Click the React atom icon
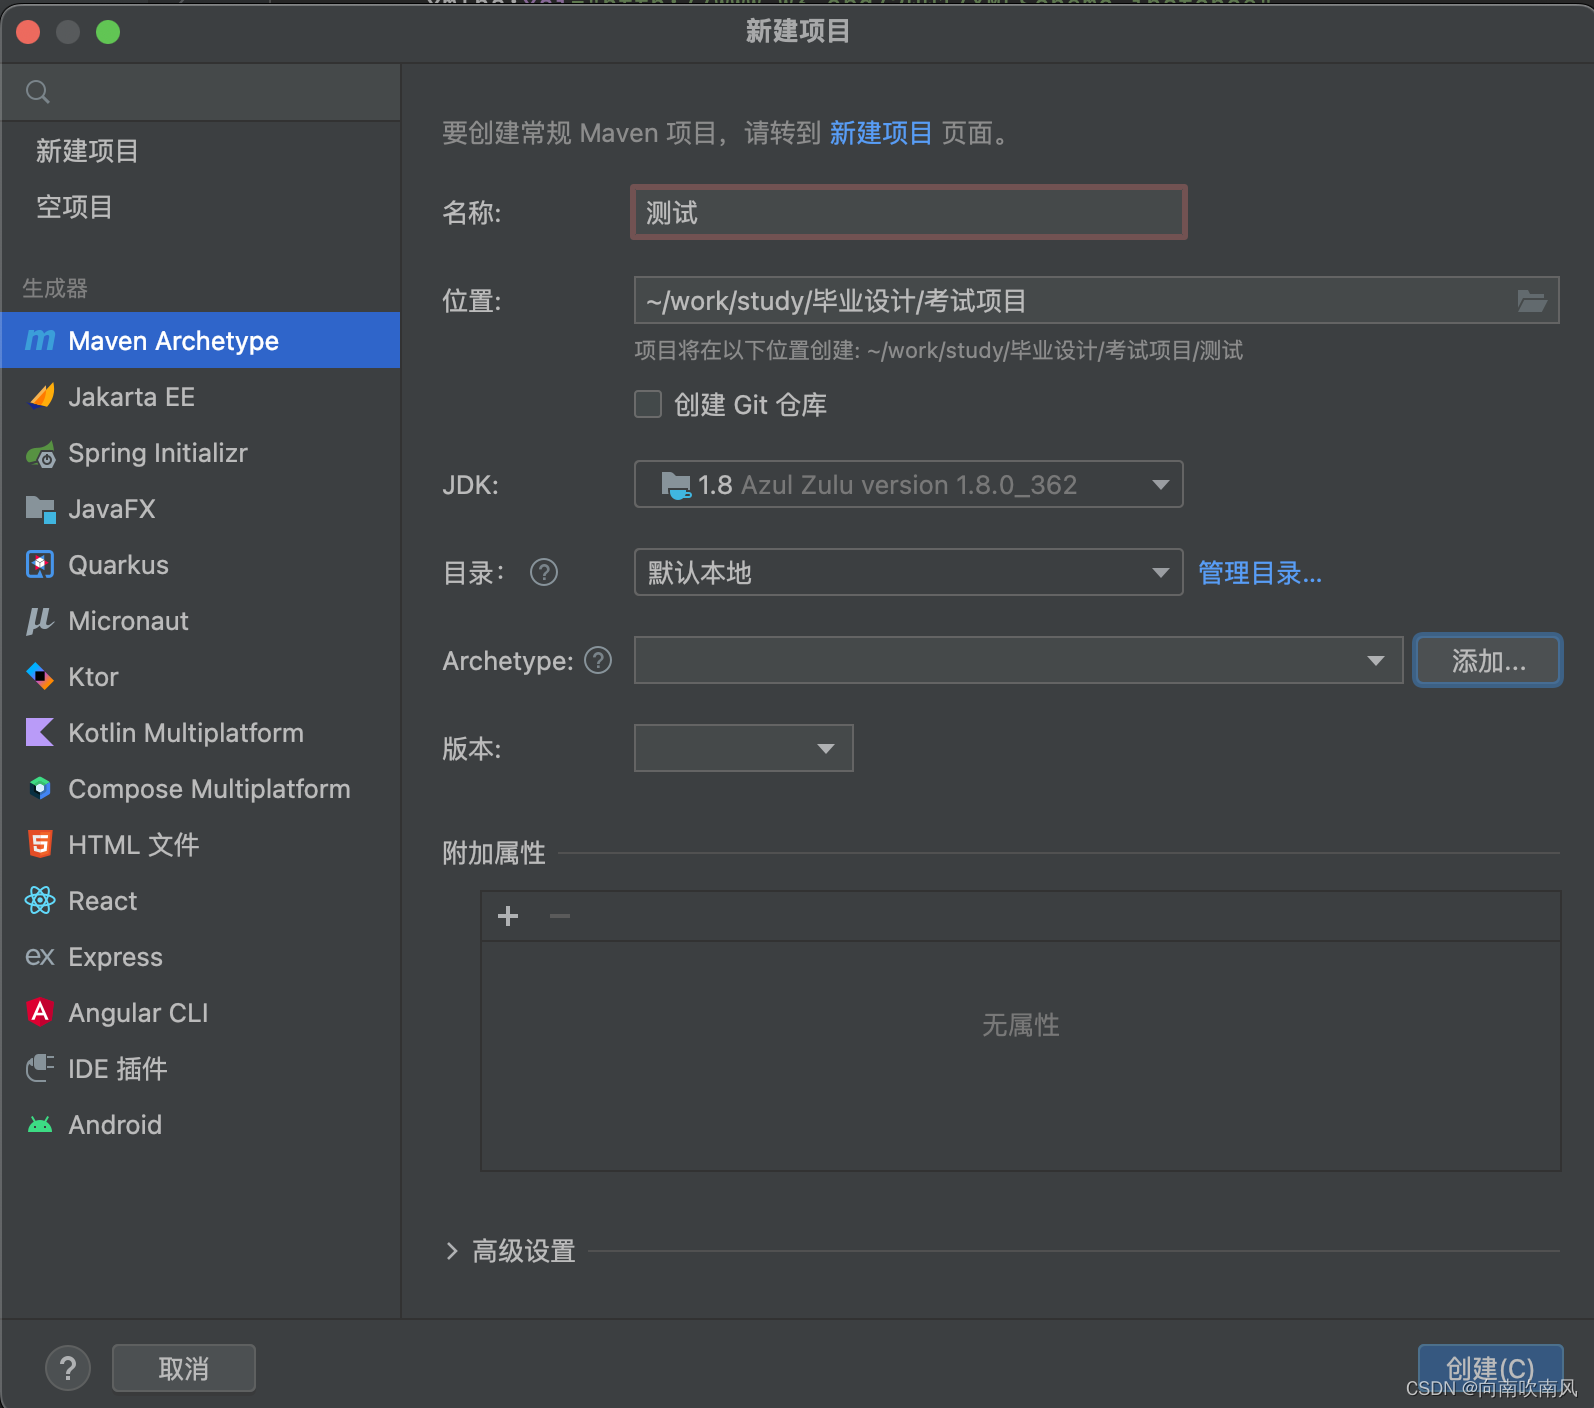Viewport: 1594px width, 1408px height. tap(40, 901)
